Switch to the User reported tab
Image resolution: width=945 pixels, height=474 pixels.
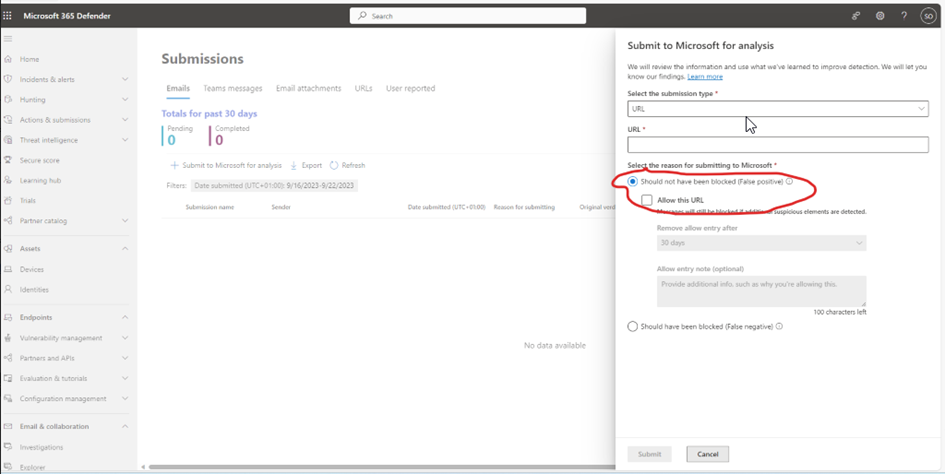(410, 88)
